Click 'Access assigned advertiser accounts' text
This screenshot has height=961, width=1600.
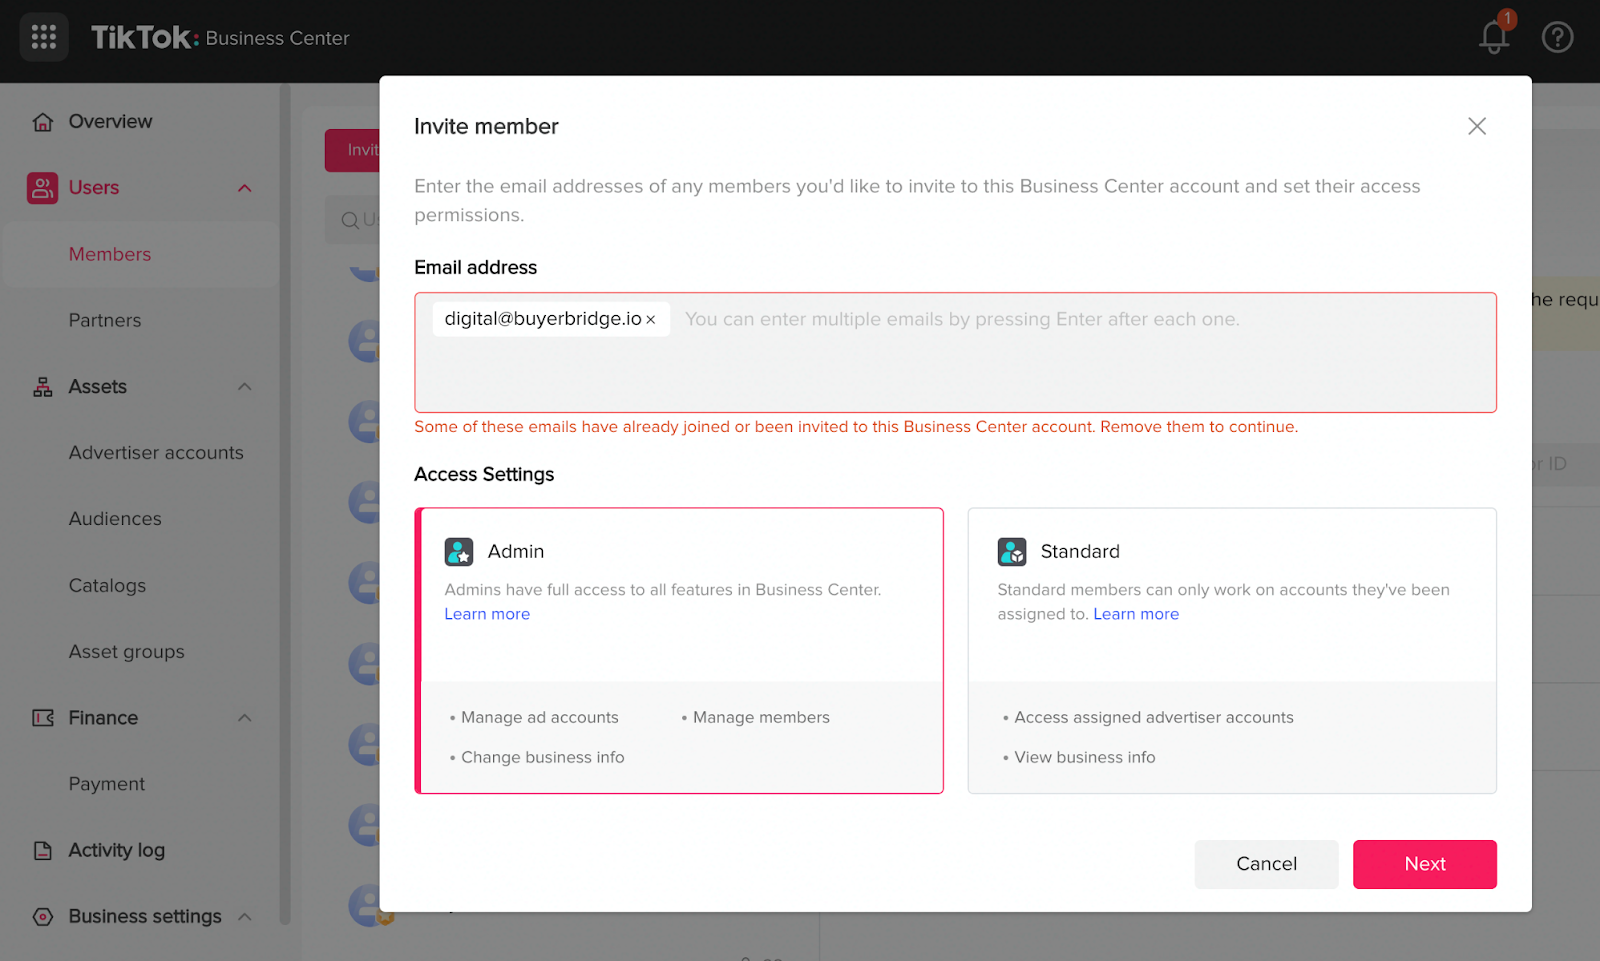pyautogui.click(x=1154, y=718)
